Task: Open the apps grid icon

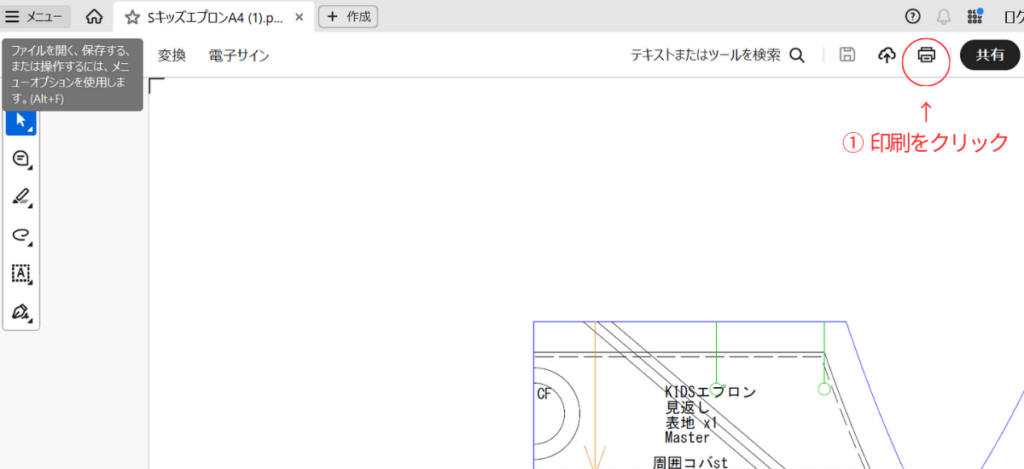Action: coord(975,16)
